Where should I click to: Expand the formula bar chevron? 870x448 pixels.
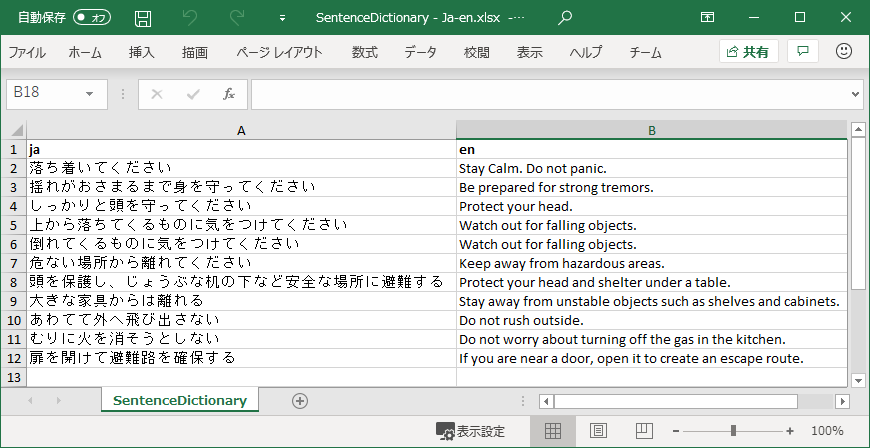point(855,94)
